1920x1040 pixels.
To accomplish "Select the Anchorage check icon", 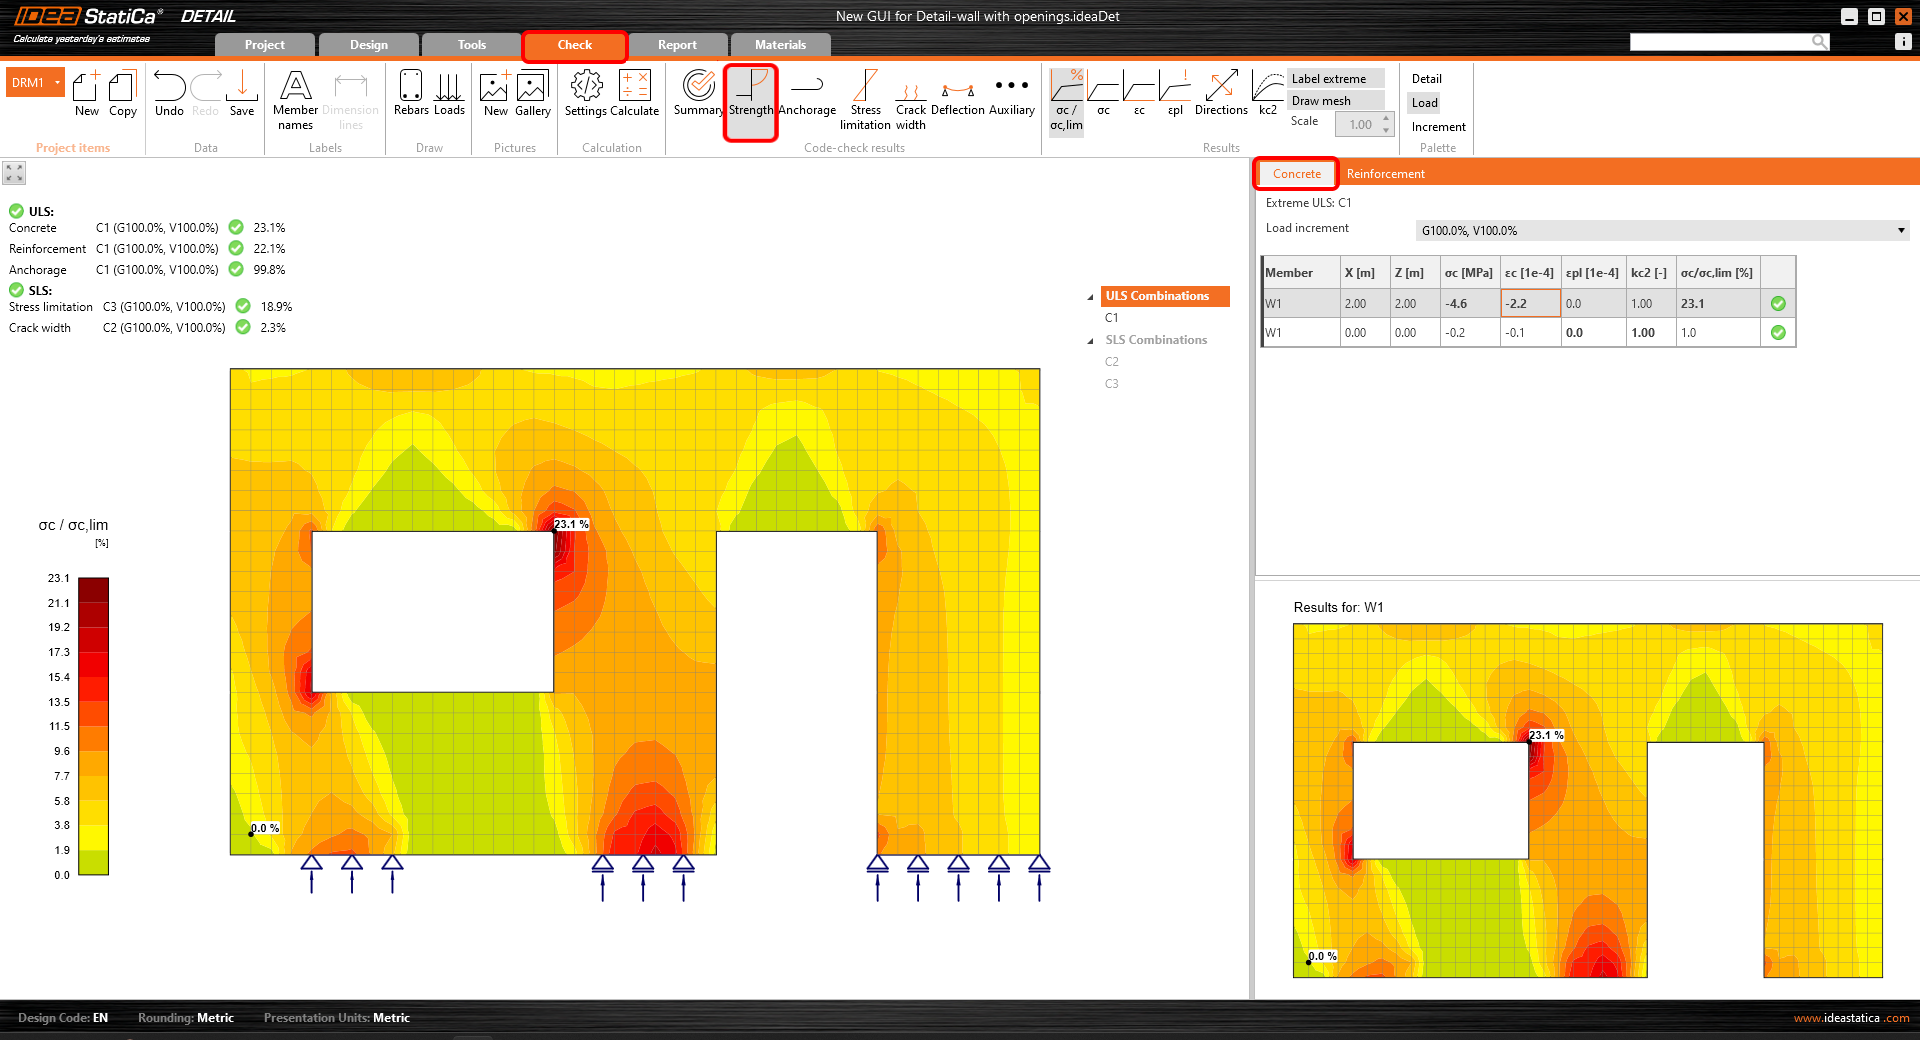I will 806,94.
